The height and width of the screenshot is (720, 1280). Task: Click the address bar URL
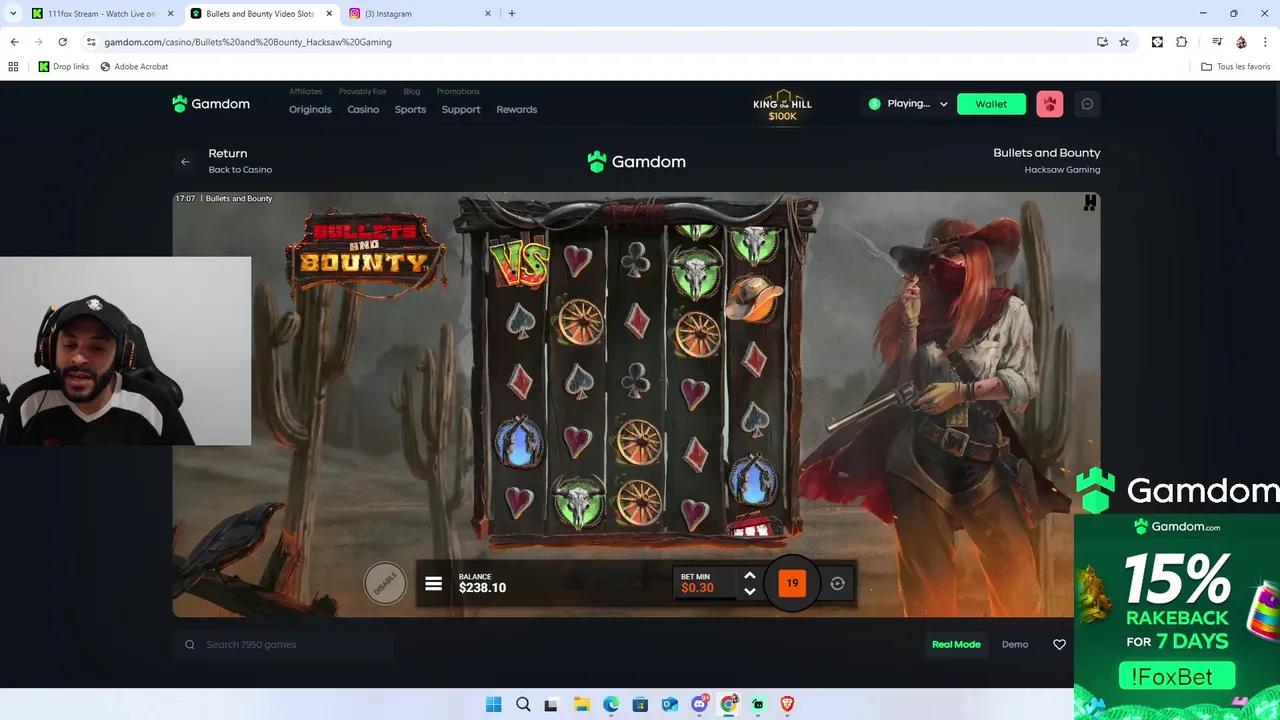pos(248,42)
